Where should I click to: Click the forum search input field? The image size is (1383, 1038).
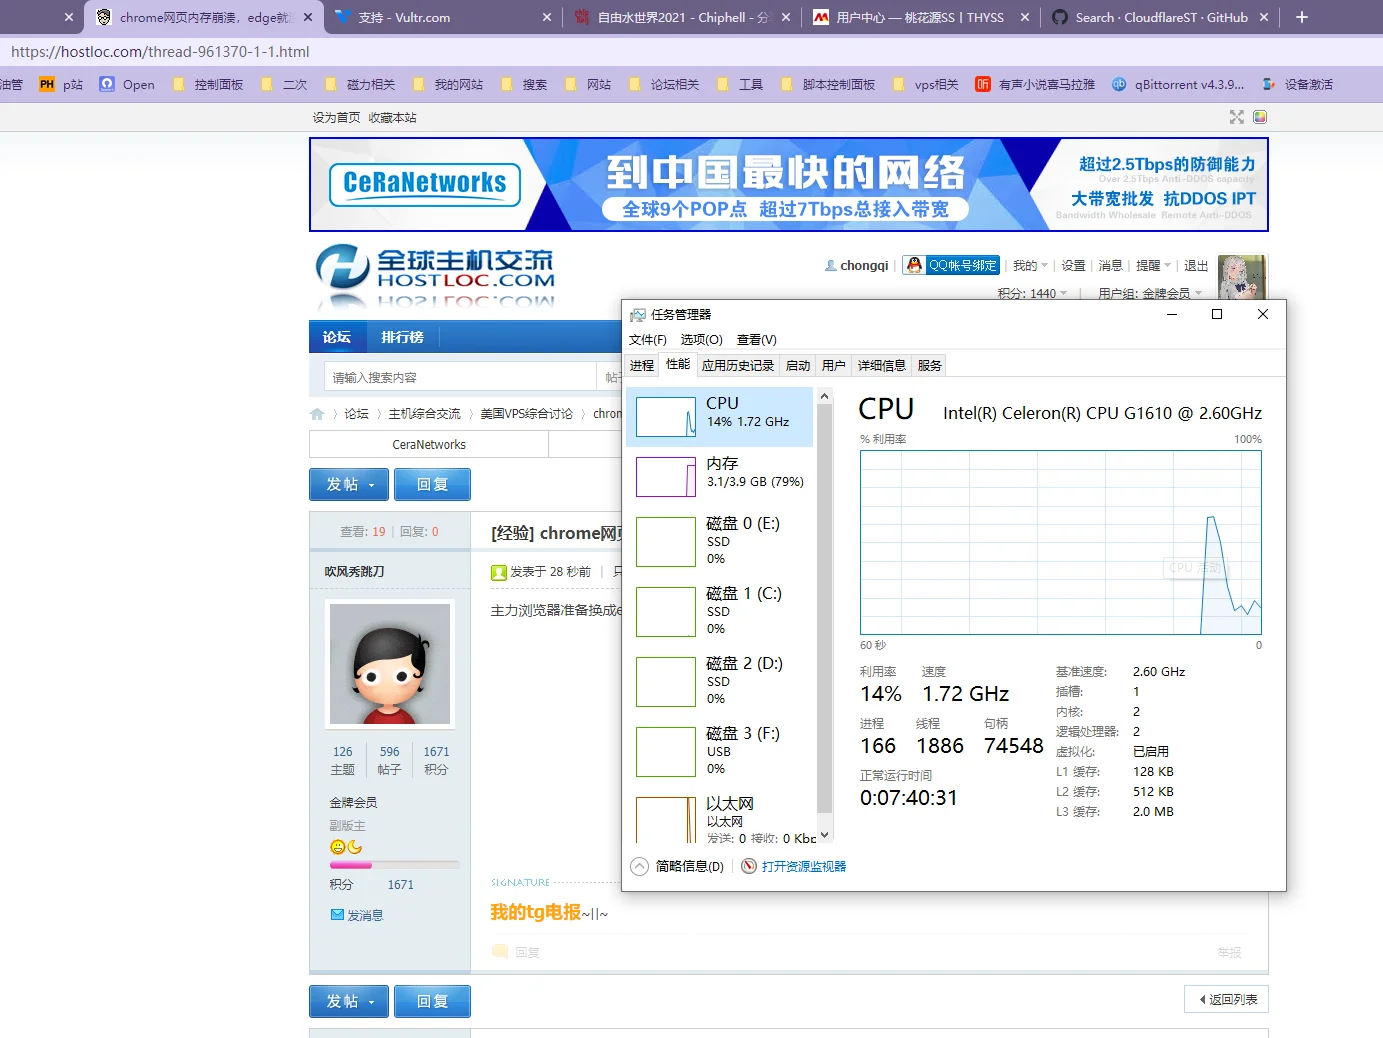pos(460,377)
